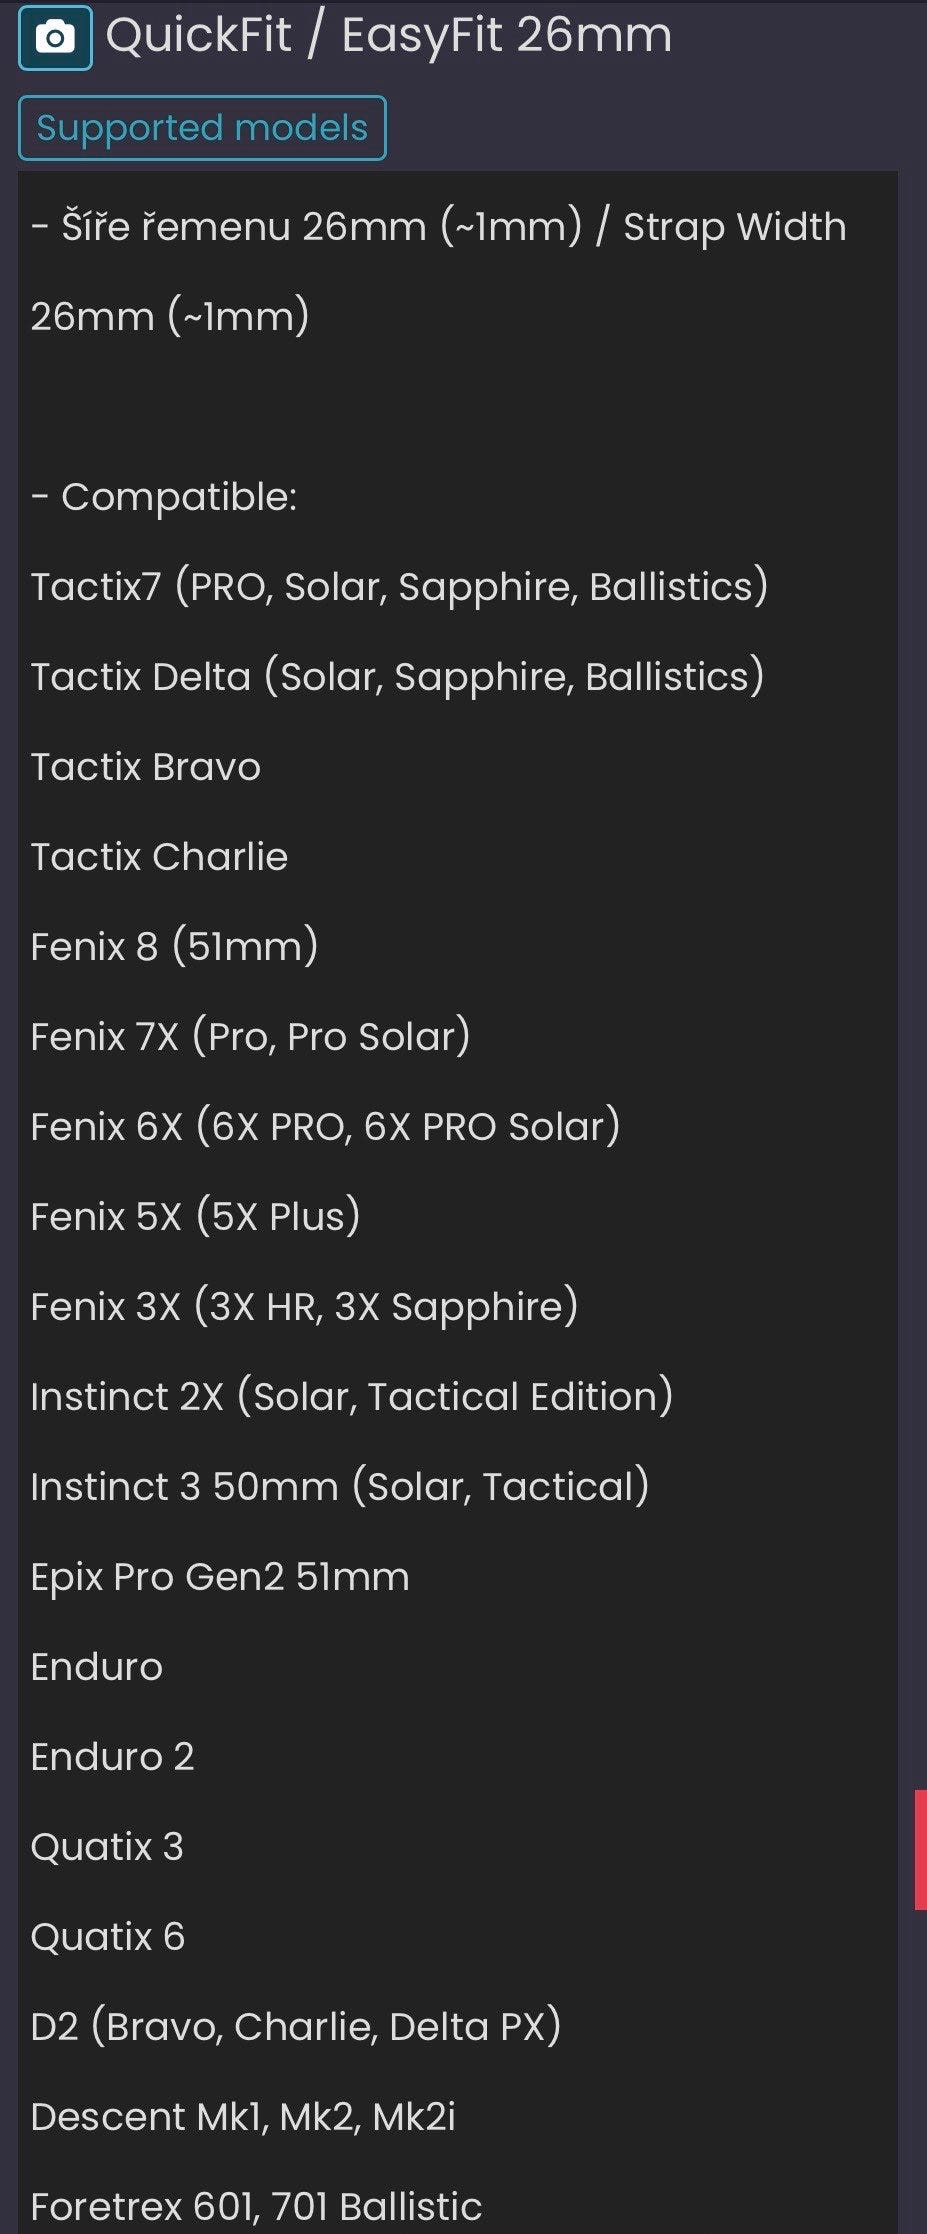Click the Strap Width 26mm description line

click(438, 228)
